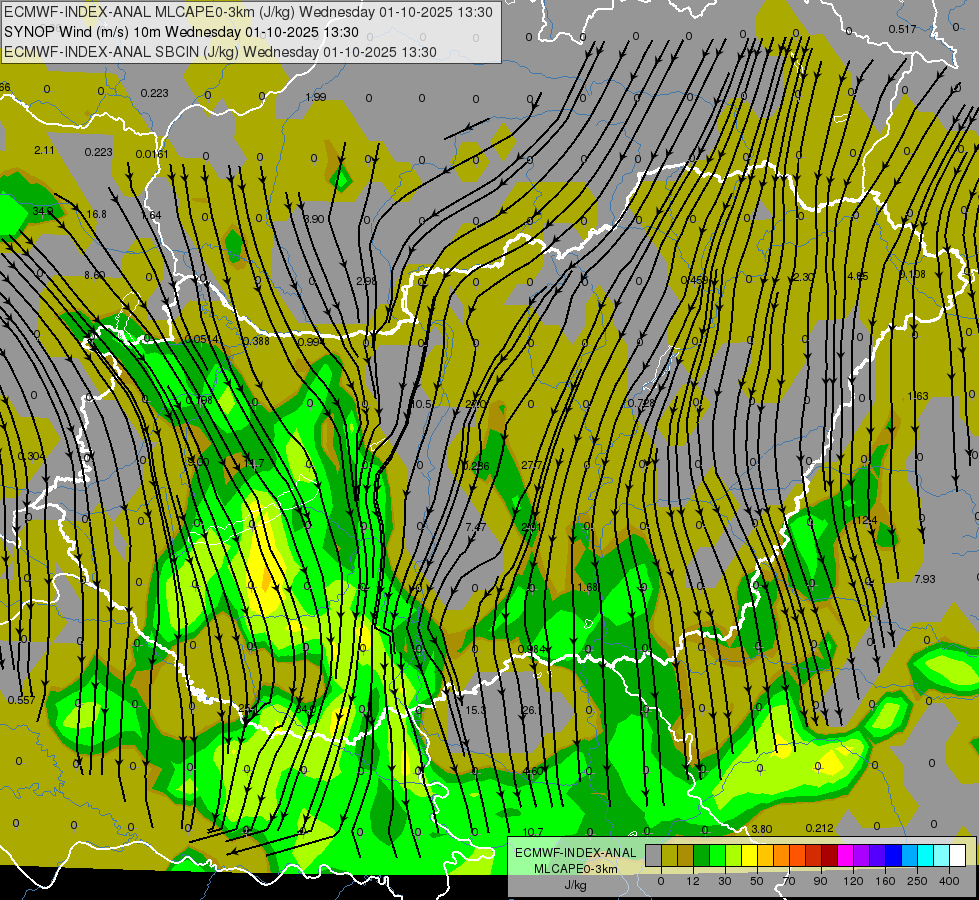Select the magenta legend swatch
The image size is (979, 900).
point(846,855)
